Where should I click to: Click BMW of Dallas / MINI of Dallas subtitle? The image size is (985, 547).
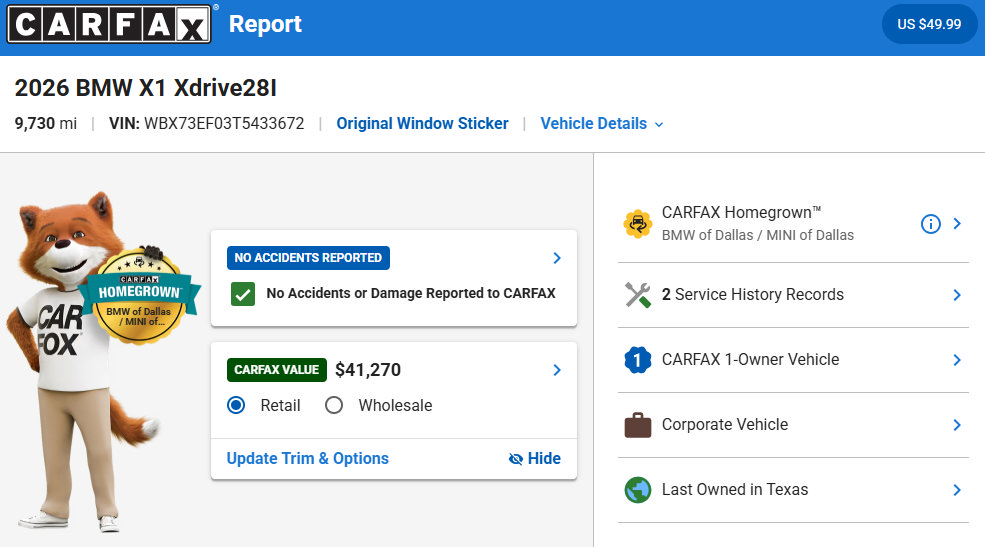[x=758, y=236]
